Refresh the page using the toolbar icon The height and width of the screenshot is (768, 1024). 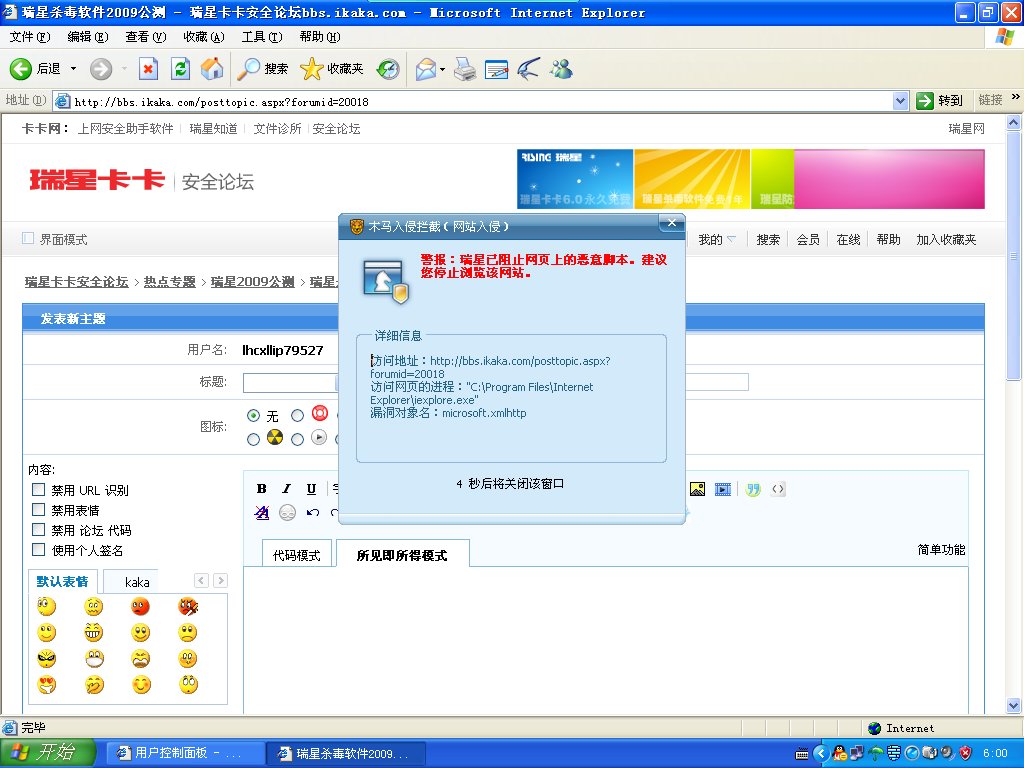pyautogui.click(x=180, y=69)
